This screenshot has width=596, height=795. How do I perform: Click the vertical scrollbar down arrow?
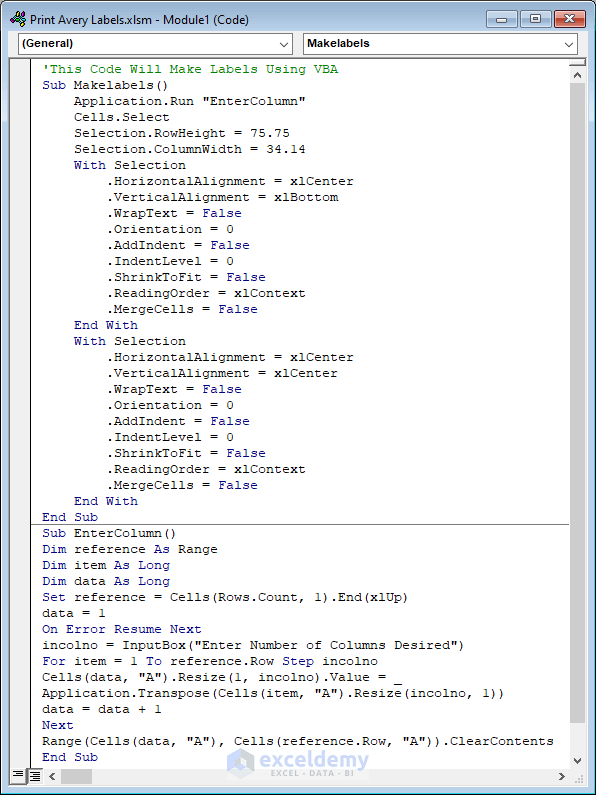[577, 760]
